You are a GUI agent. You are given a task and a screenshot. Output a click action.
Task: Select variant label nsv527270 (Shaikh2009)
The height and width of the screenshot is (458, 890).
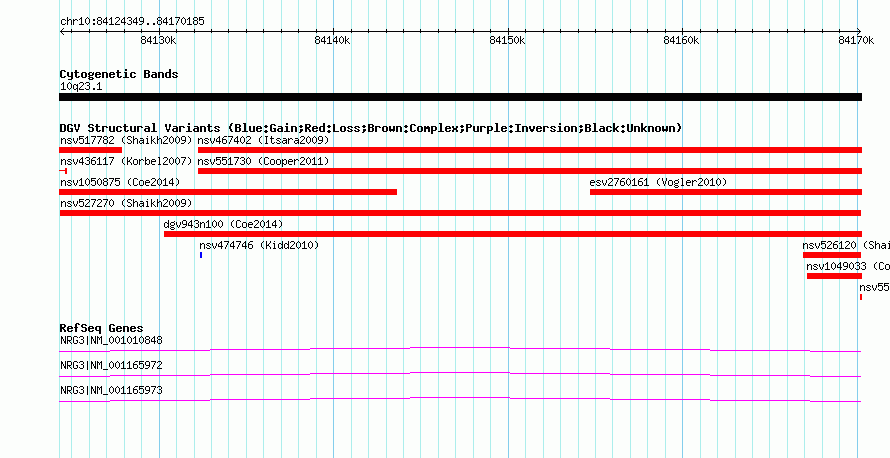tap(126, 203)
